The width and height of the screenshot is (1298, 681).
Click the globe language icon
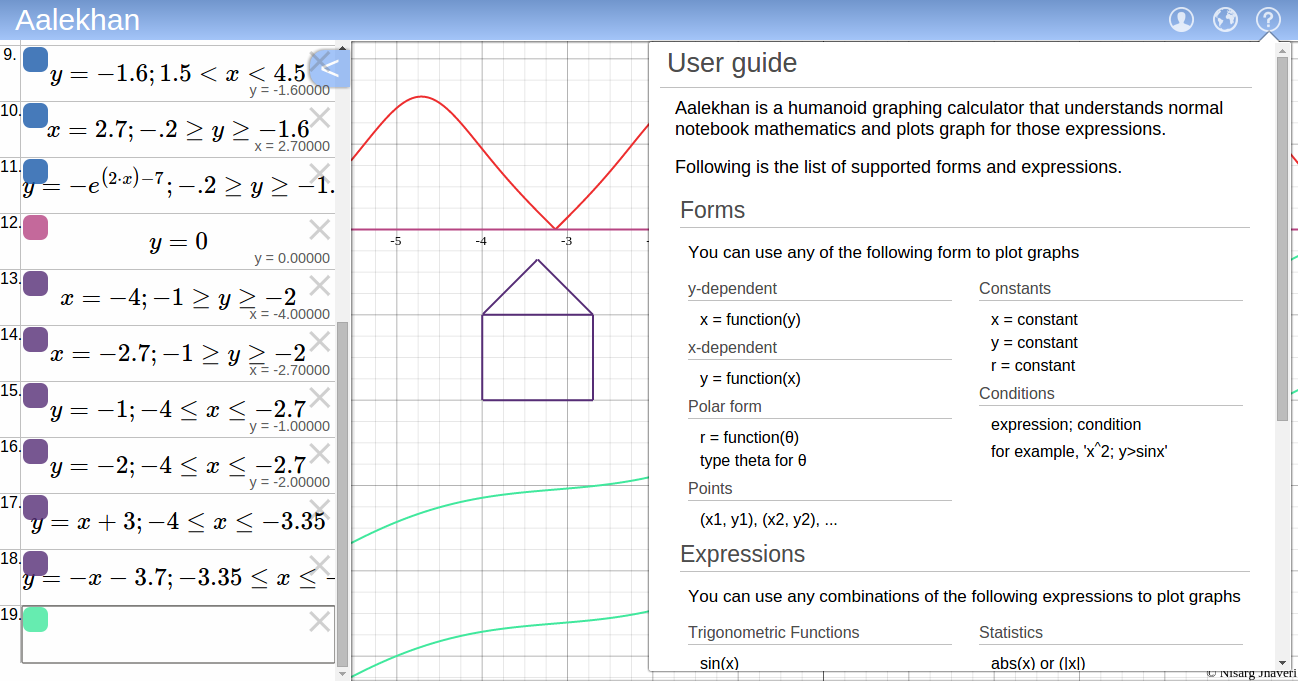click(x=1225, y=20)
